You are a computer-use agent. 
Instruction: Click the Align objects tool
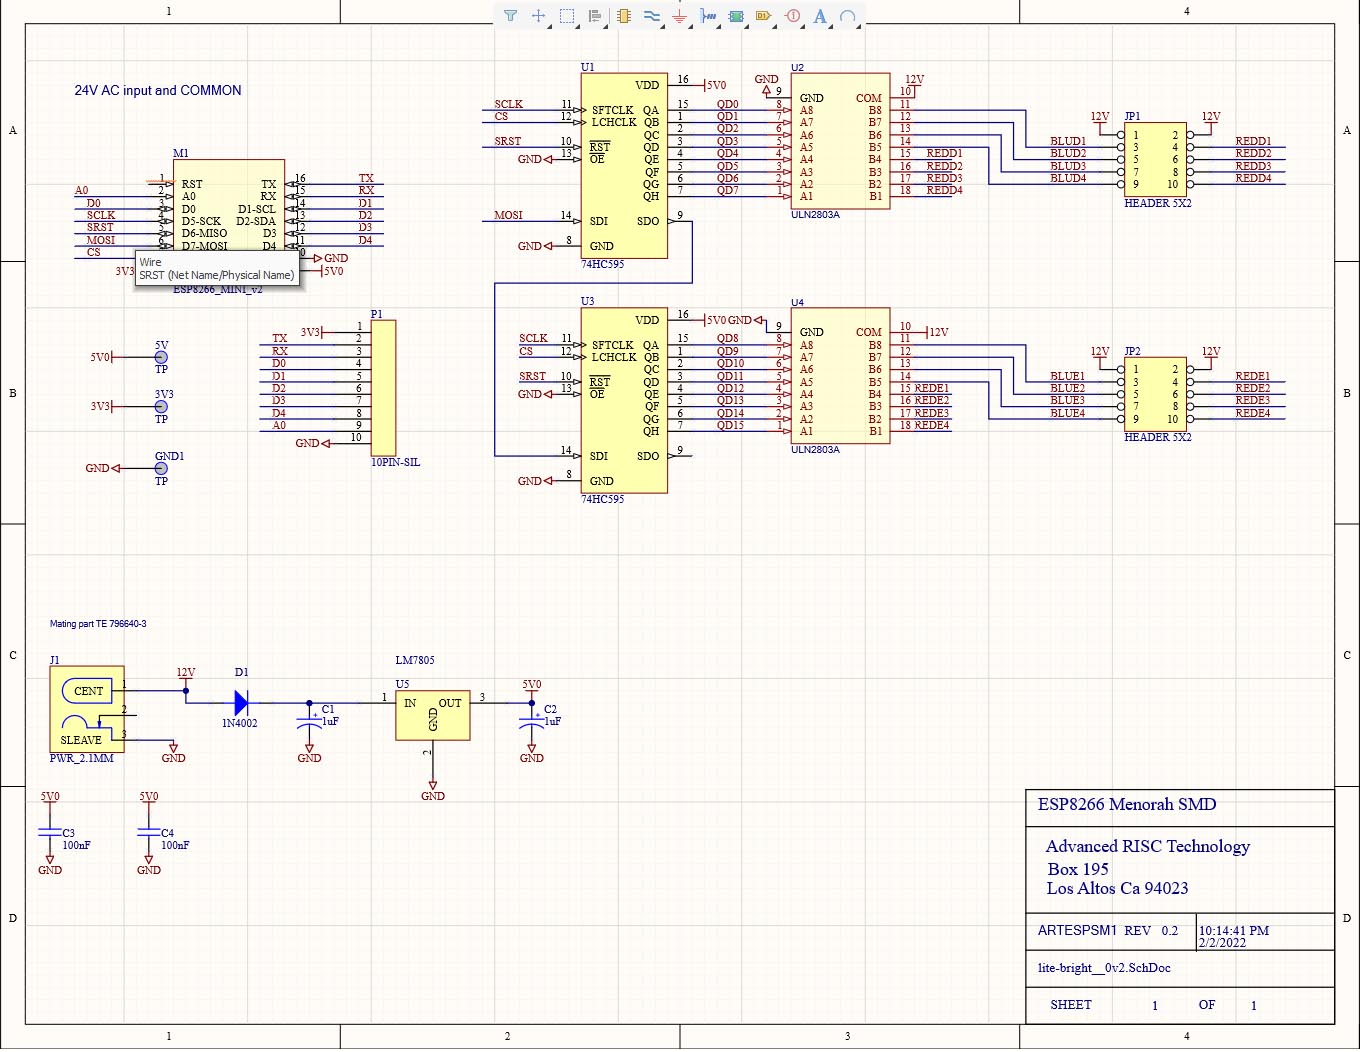pos(595,16)
